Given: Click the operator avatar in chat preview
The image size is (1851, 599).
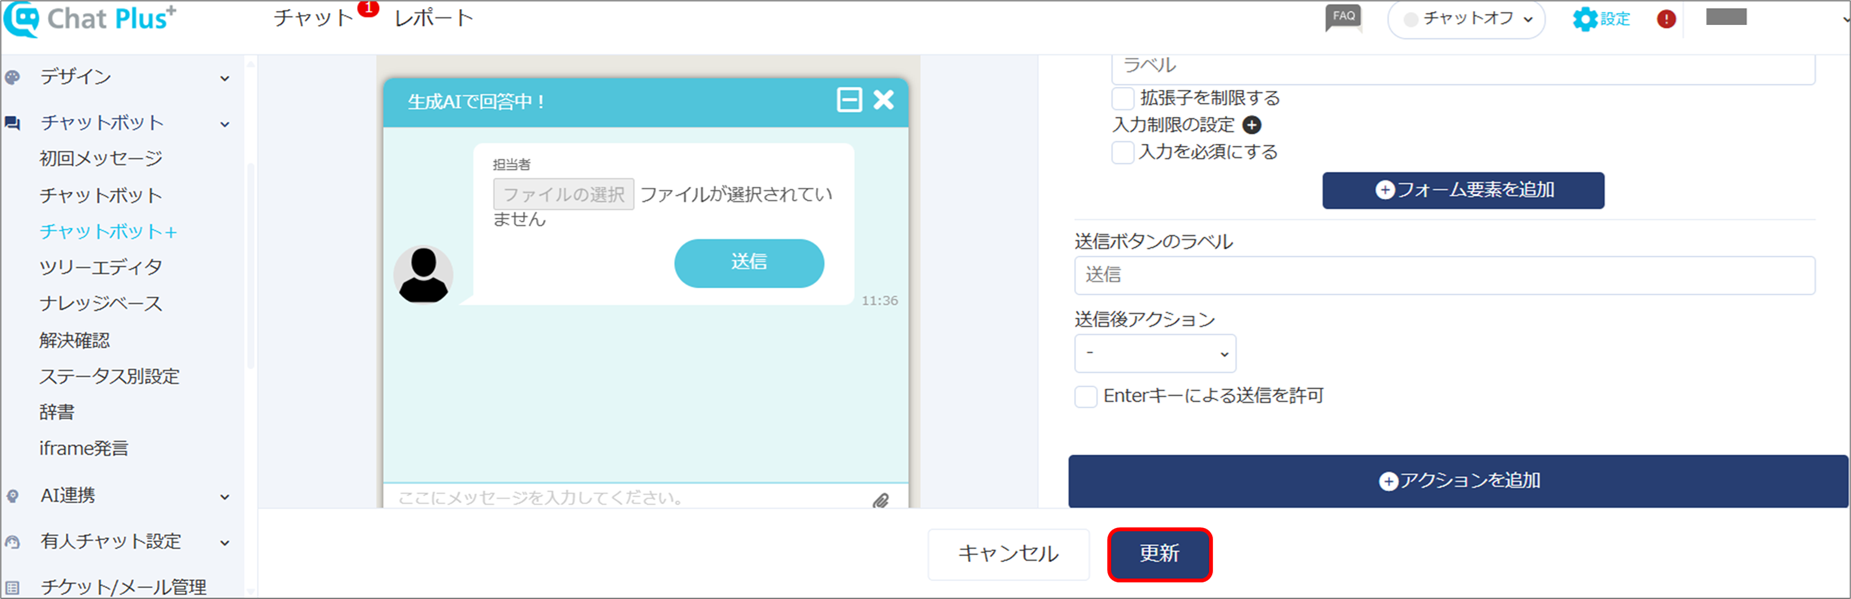Looking at the screenshot, I should (423, 274).
